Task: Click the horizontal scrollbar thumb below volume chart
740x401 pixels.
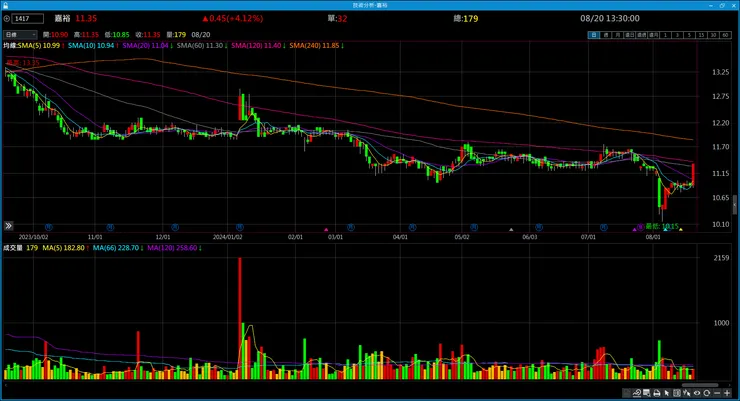Action: 700,385
